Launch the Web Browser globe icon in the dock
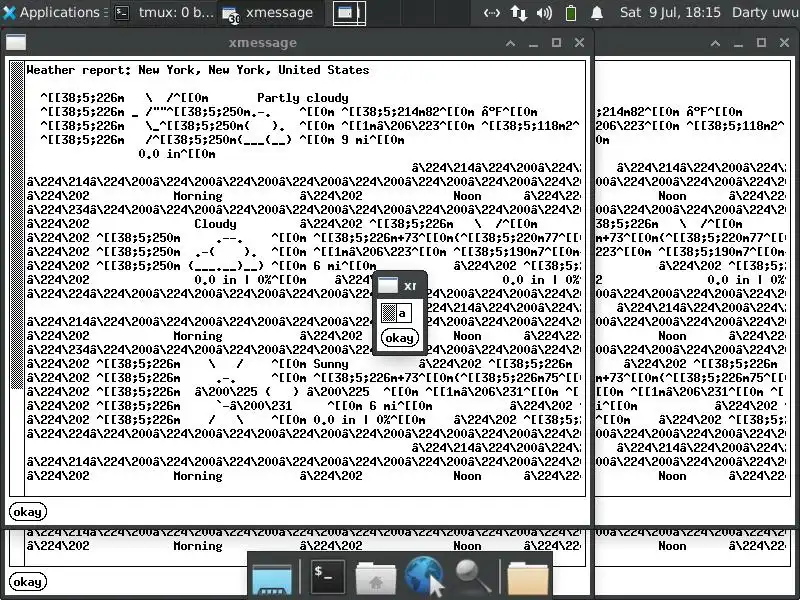 click(423, 576)
